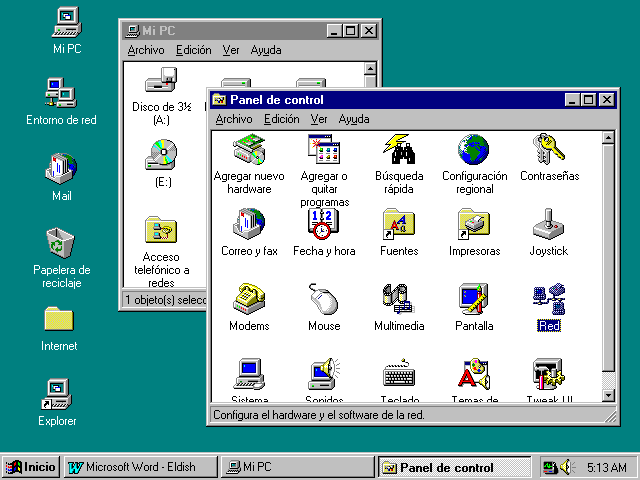The image size is (640, 480).
Task: Open Ver menu in Panel de control
Action: point(319,119)
